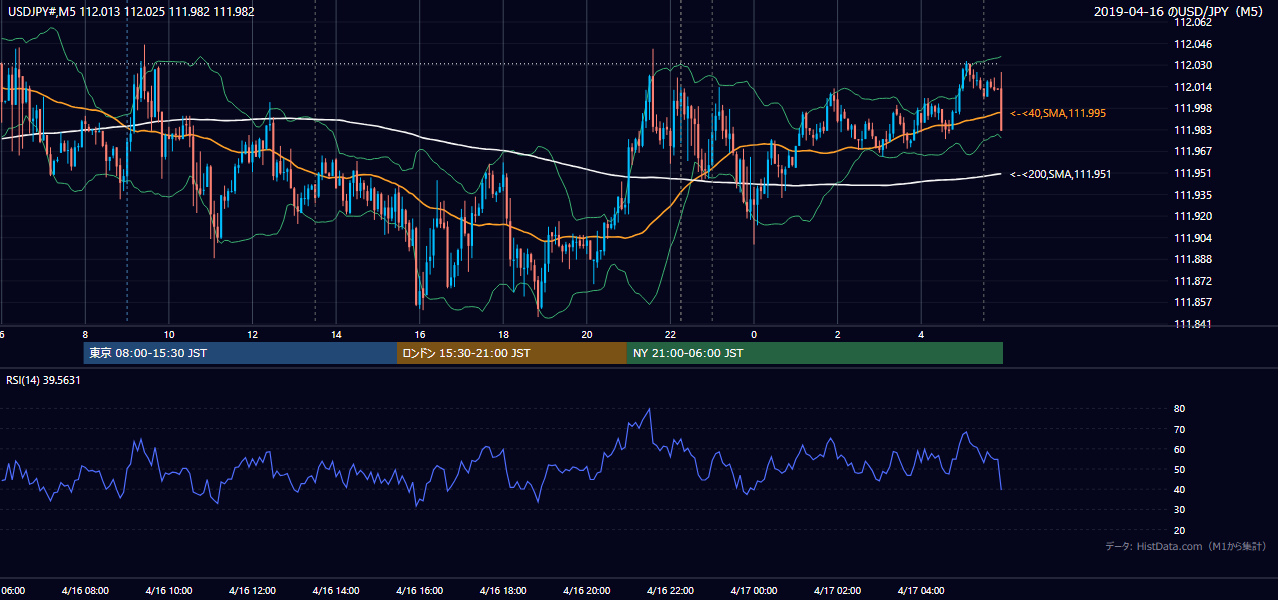Click the 4/16 18:00 date label
The image size is (1278, 600).
point(503,591)
